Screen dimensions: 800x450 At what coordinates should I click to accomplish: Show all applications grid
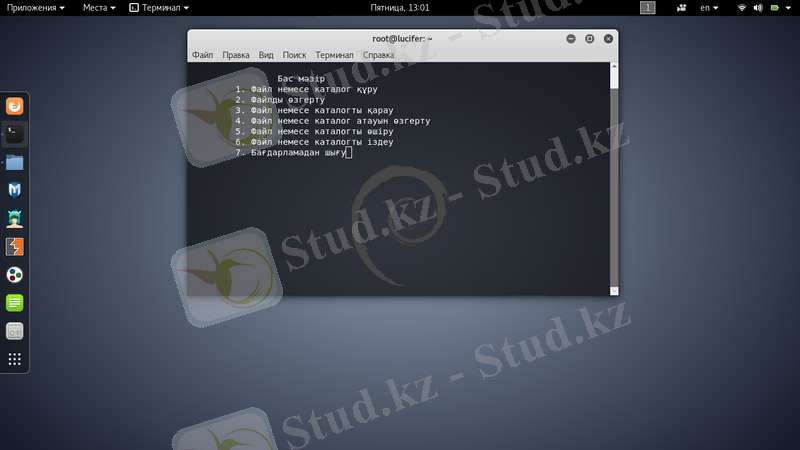tap(15, 359)
